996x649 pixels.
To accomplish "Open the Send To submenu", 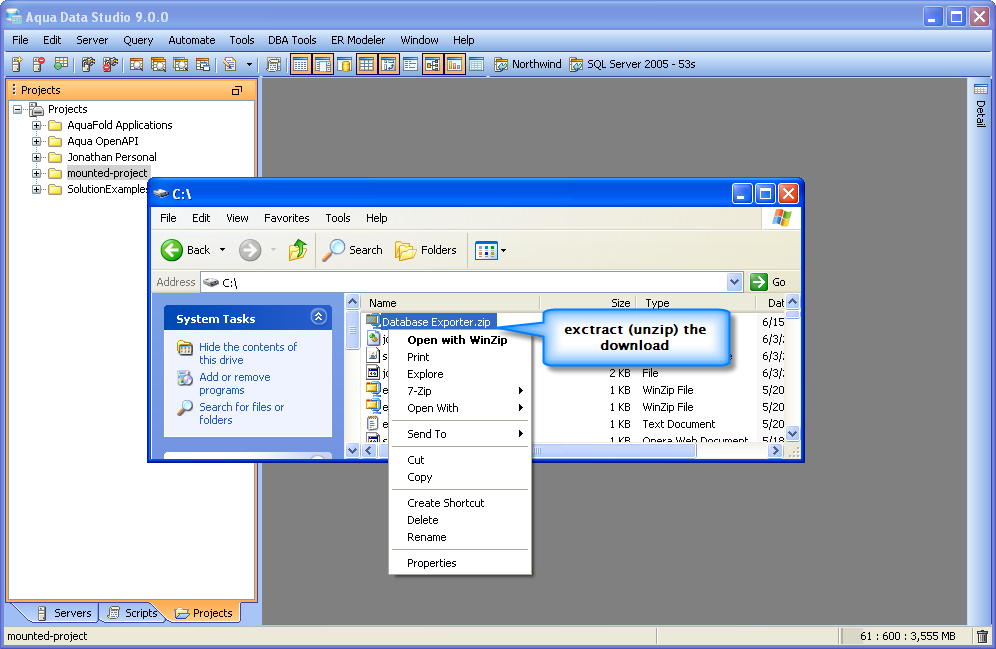I will click(460, 434).
